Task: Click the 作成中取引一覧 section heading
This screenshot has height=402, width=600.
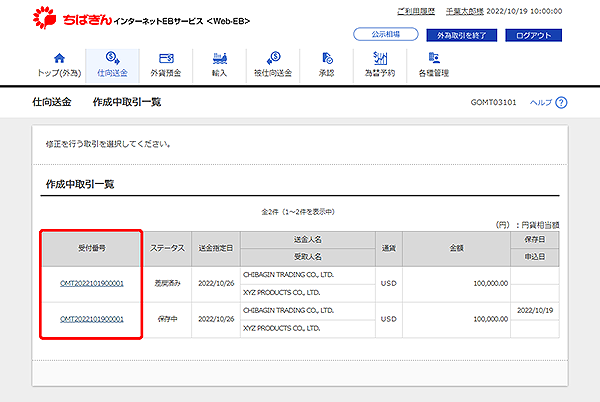Action: pos(80,184)
